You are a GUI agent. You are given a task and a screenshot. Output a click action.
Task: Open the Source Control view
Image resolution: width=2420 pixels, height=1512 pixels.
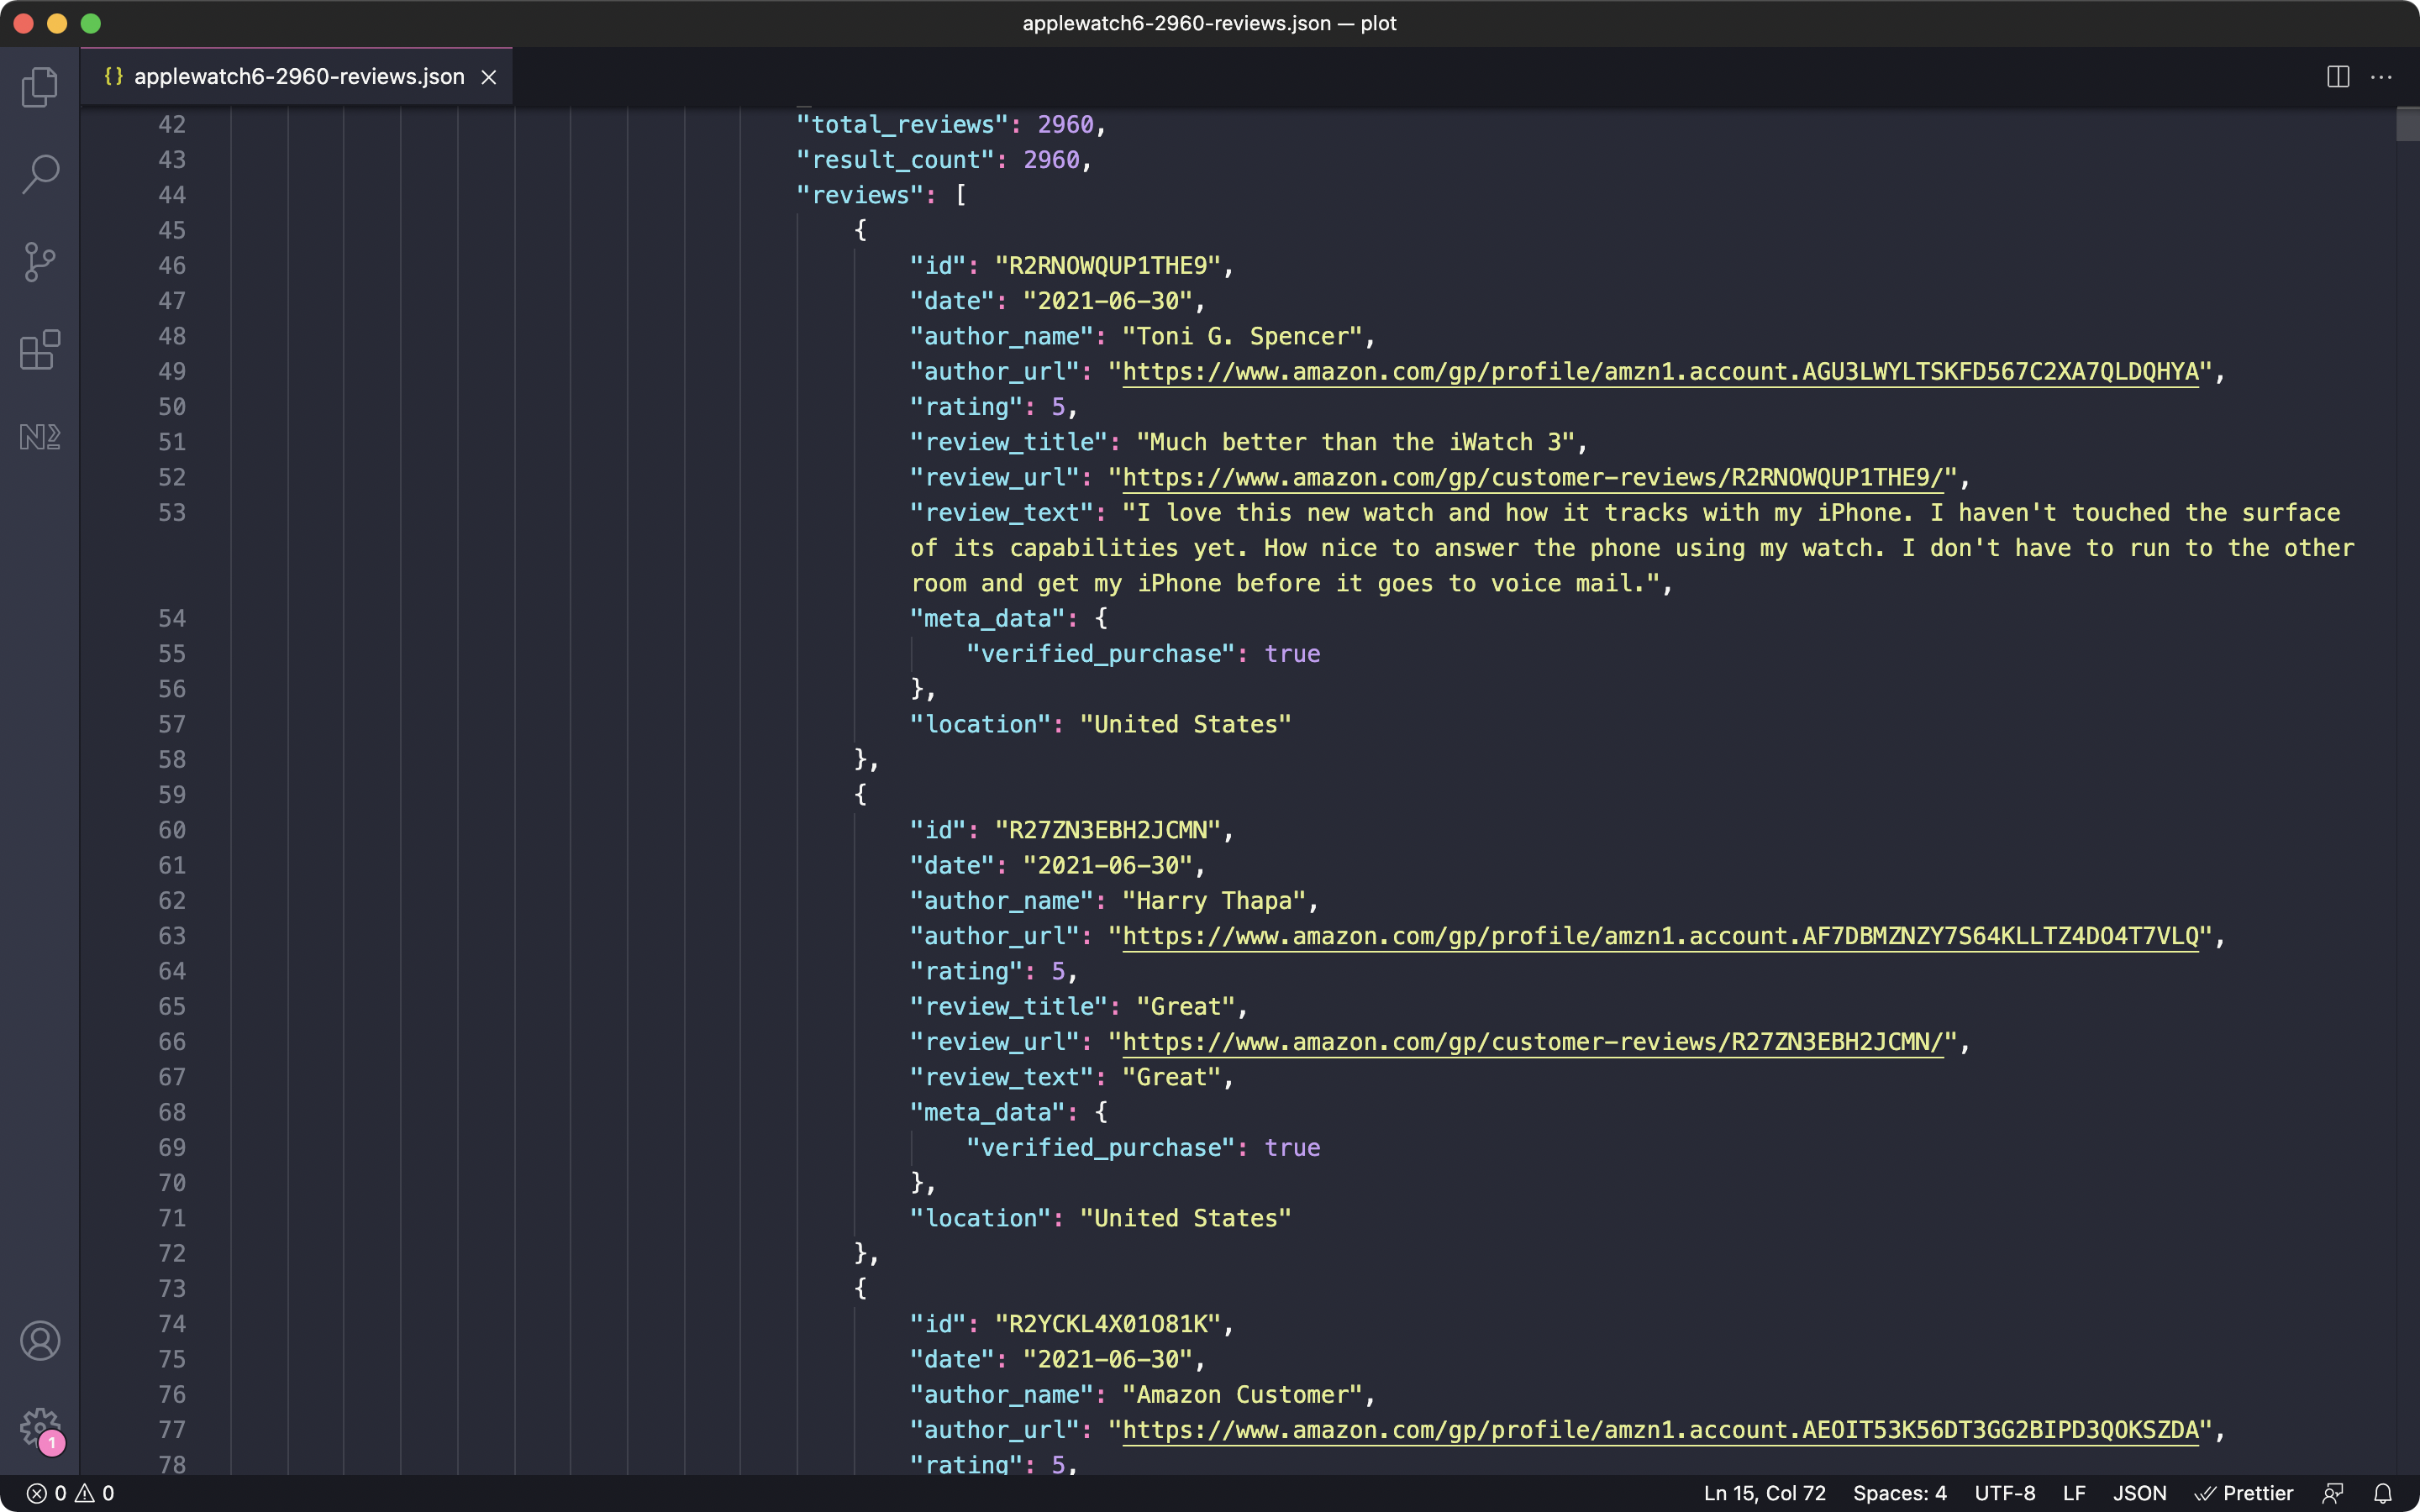(40, 262)
